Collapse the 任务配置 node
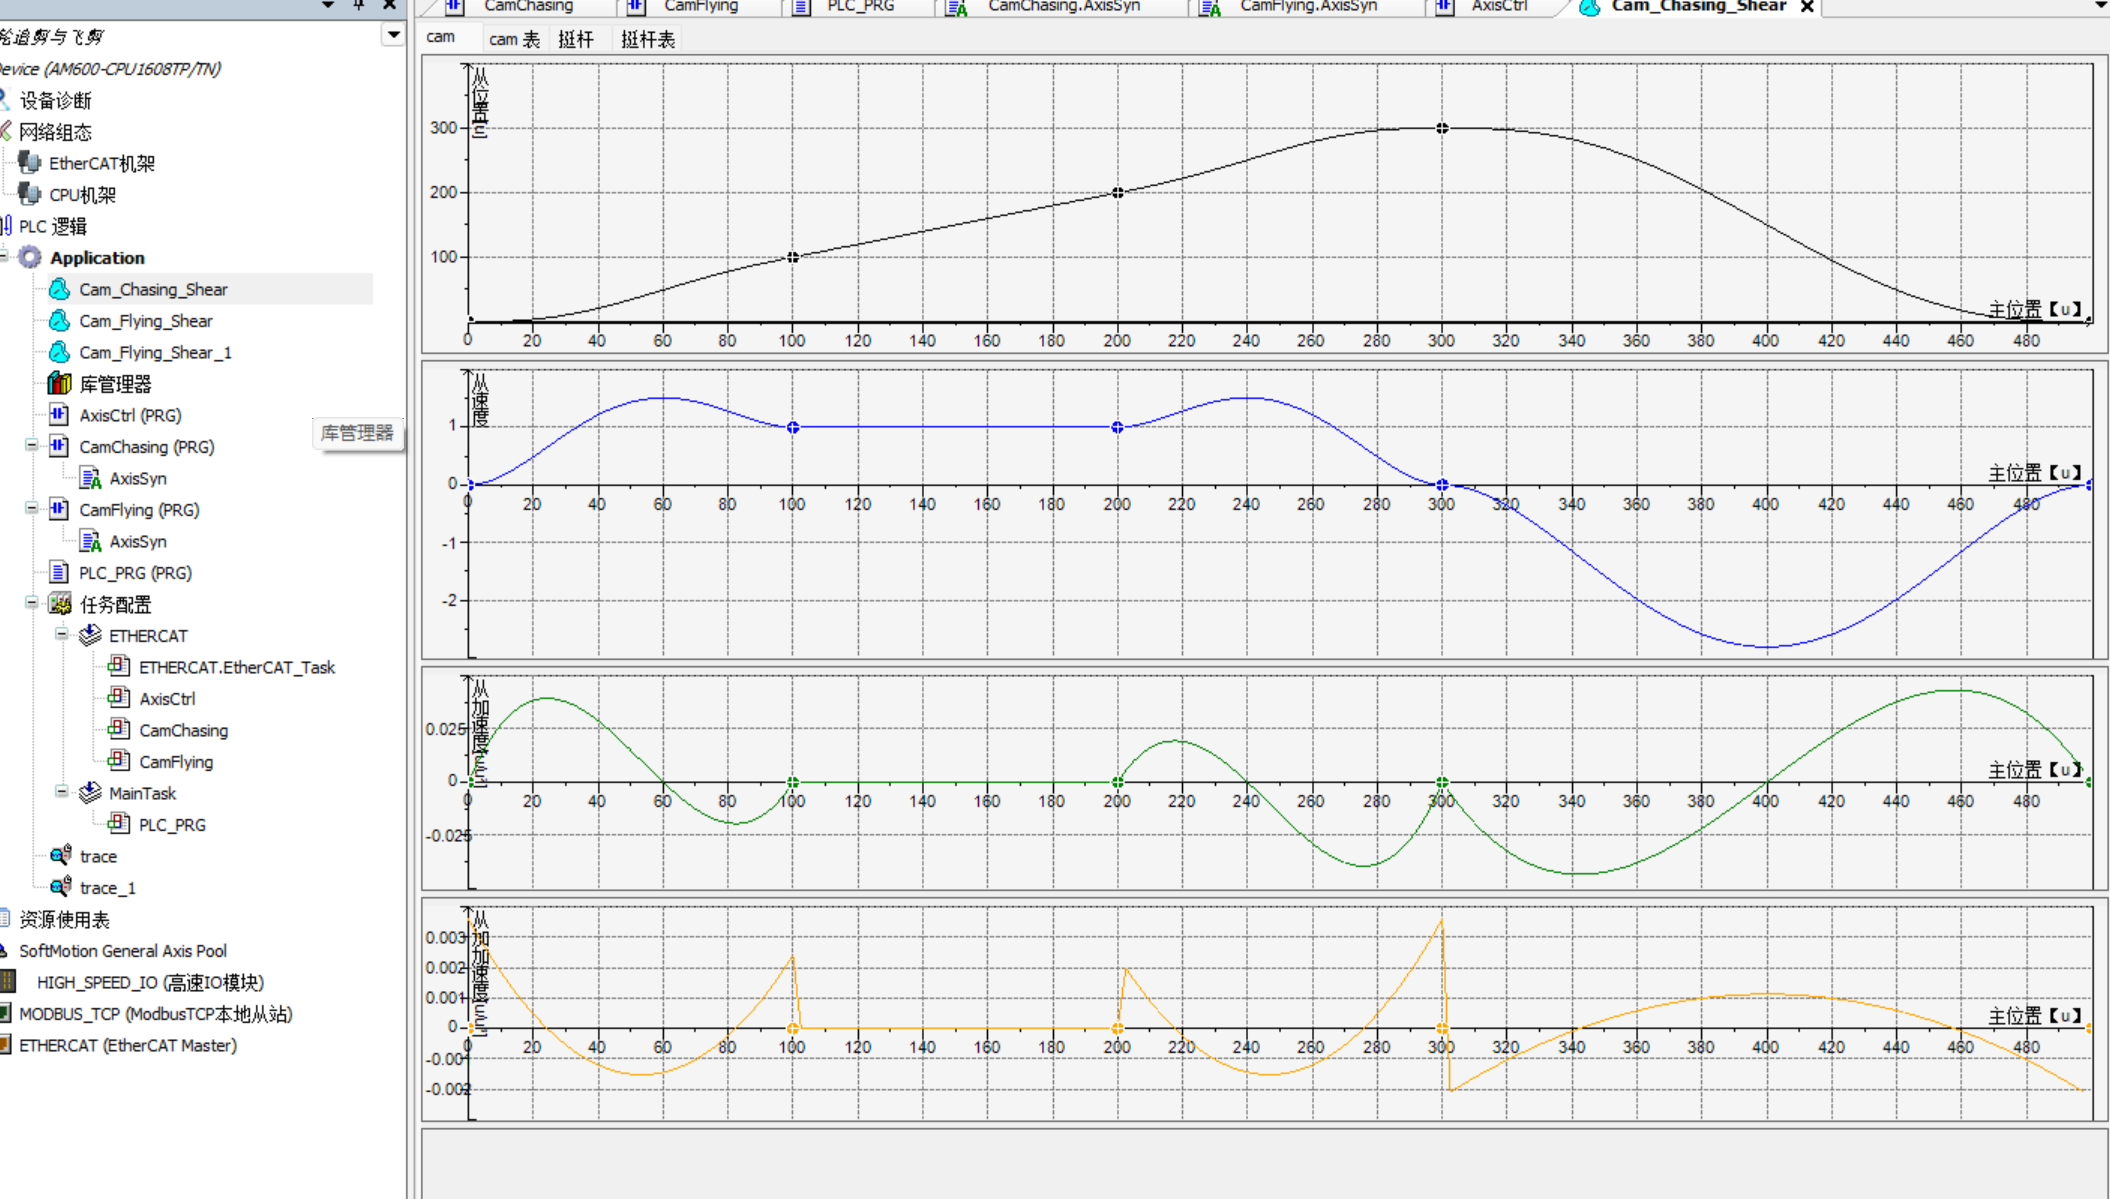 tap(32, 603)
